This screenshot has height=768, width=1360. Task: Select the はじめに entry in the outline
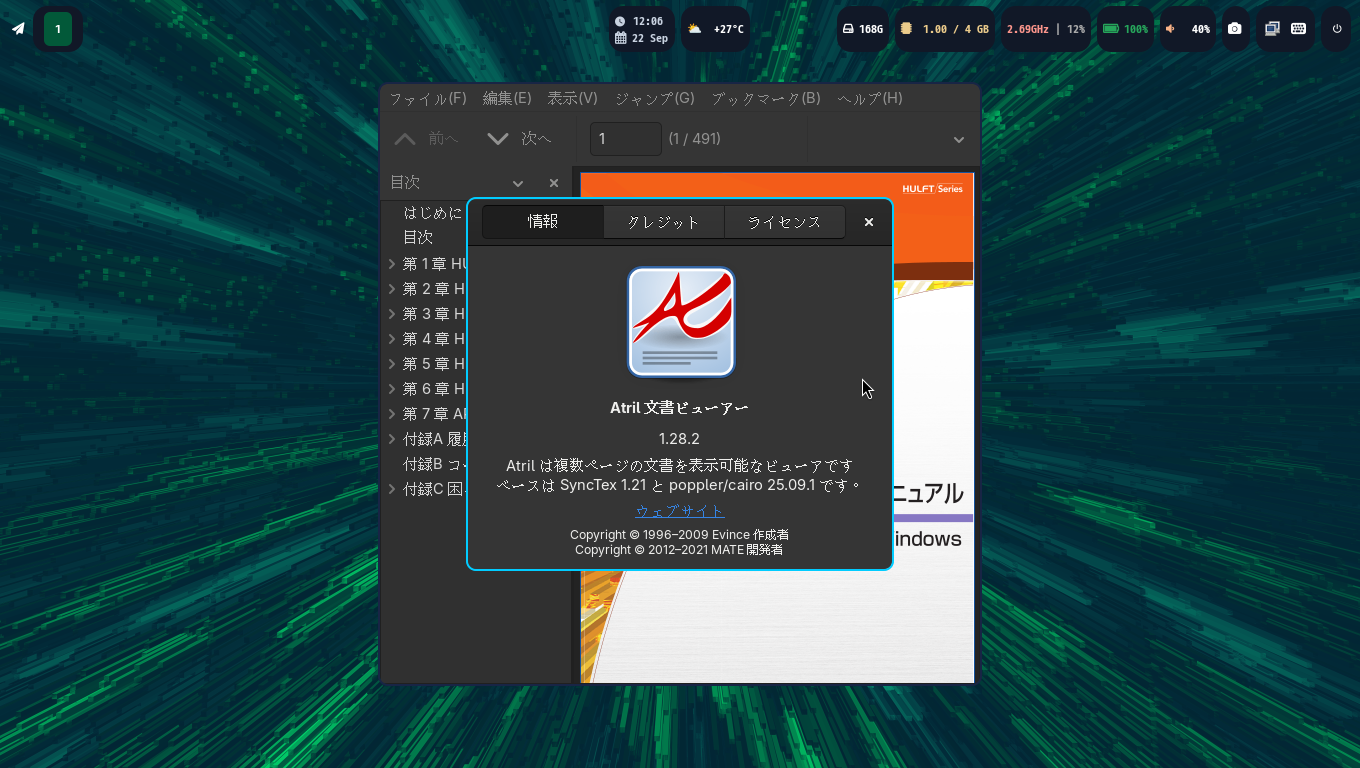tap(433, 213)
